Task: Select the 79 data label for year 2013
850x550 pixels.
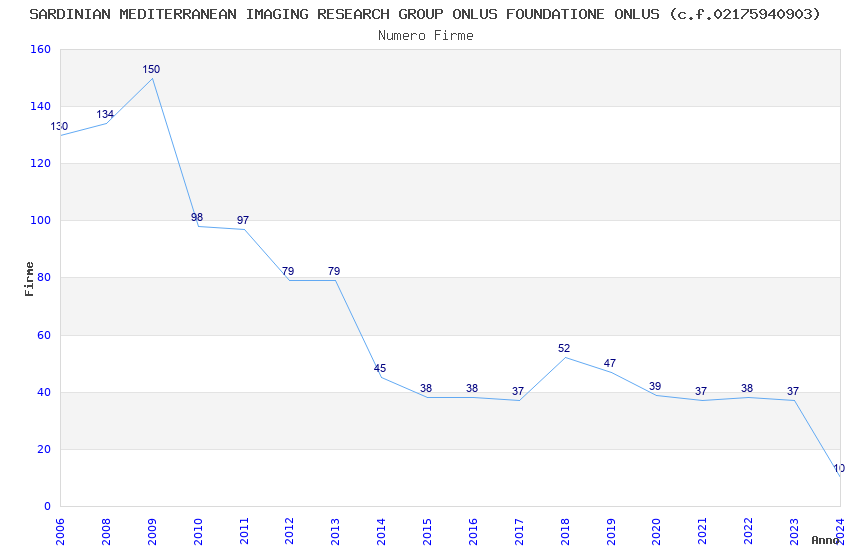Action: [x=334, y=271]
